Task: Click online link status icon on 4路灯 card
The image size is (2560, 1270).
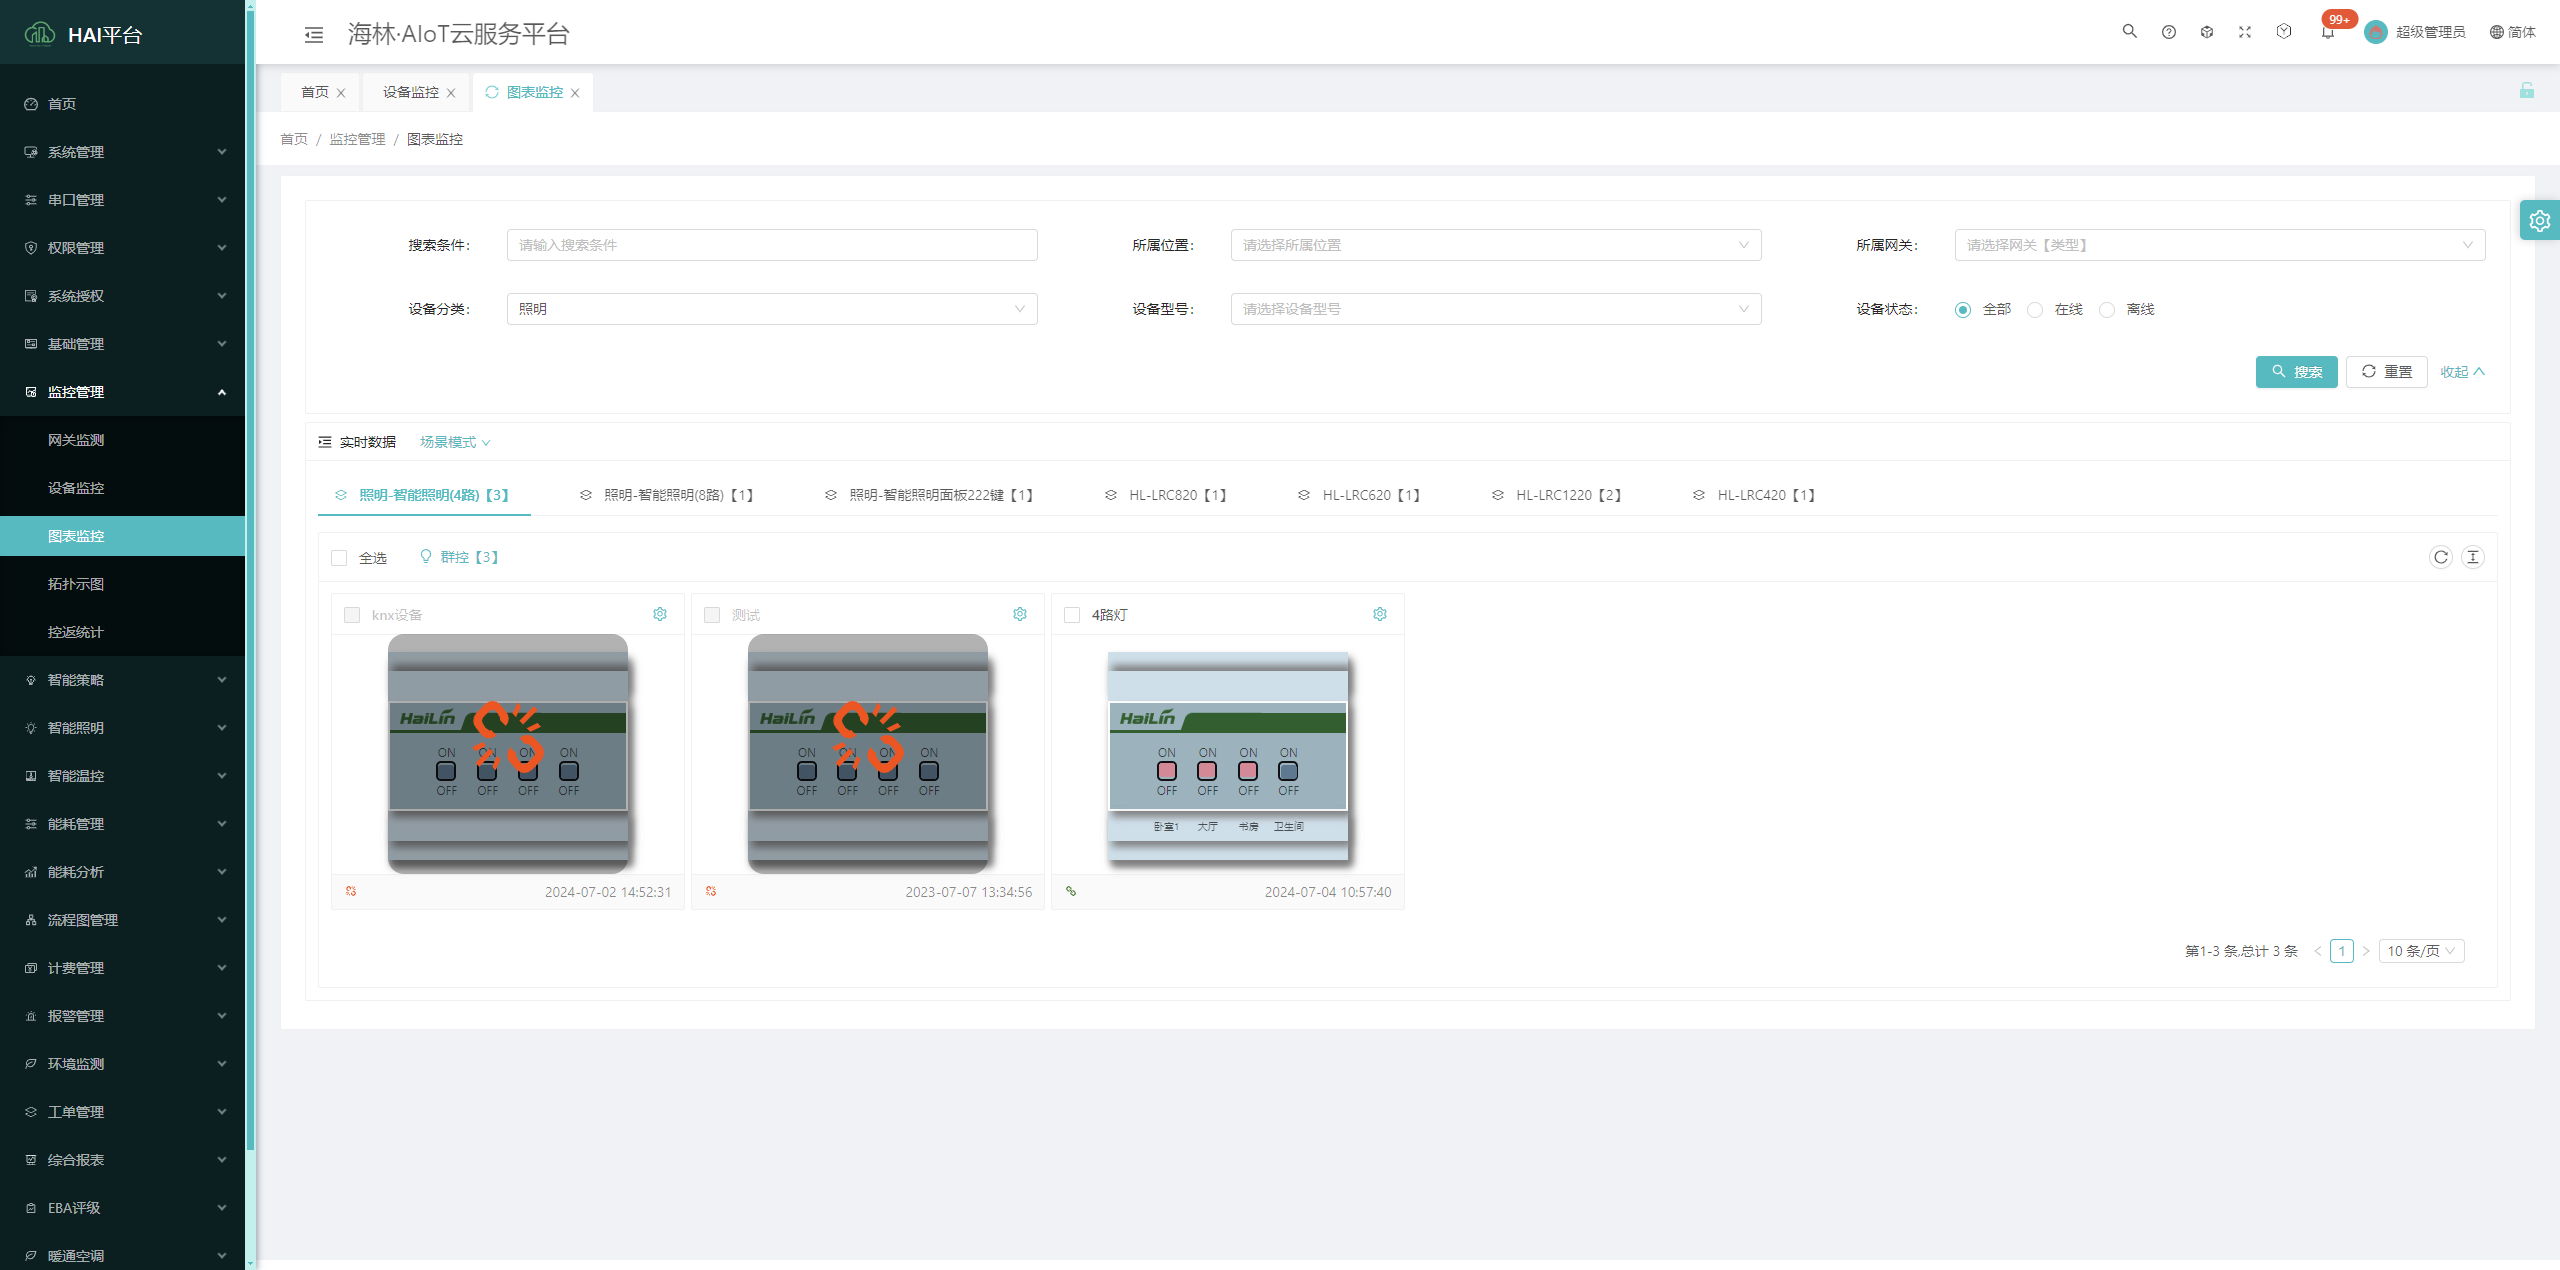Action: pyautogui.click(x=1071, y=891)
